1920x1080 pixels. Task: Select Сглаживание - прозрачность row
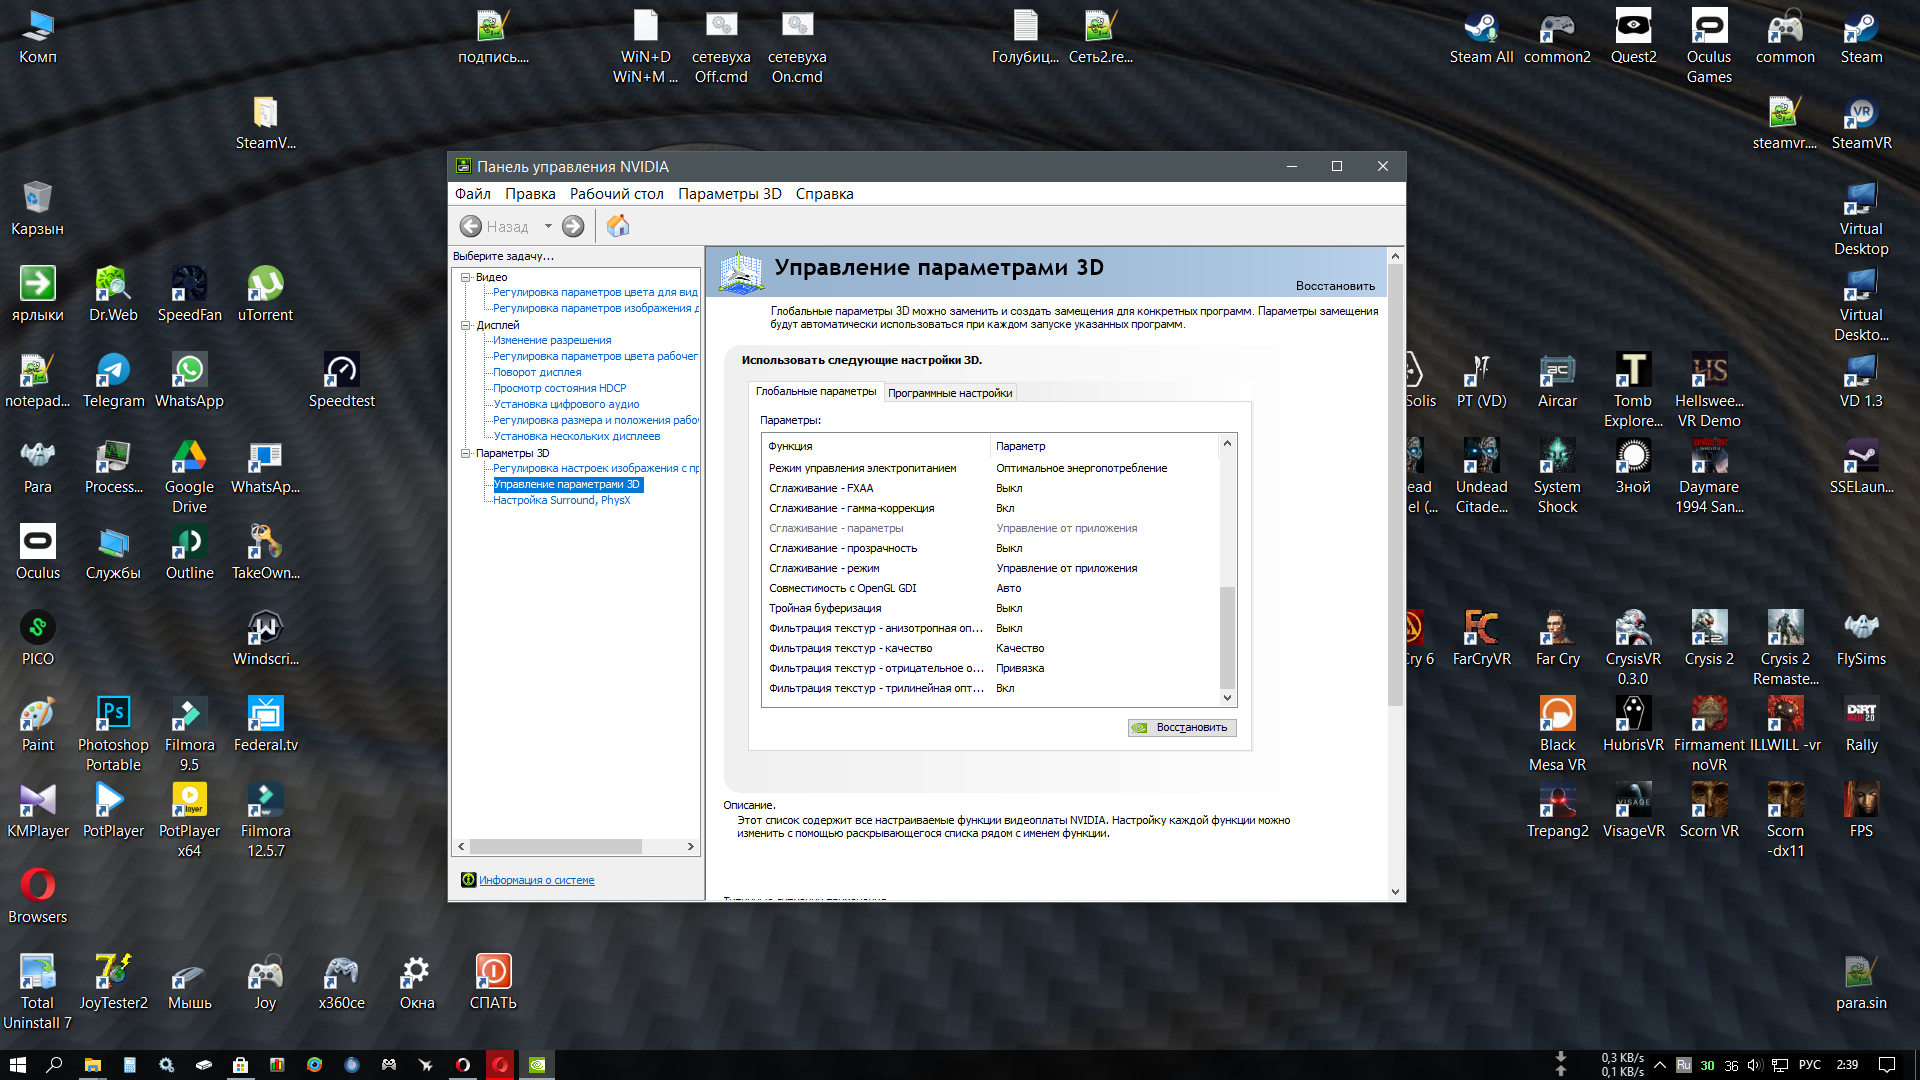(990, 548)
